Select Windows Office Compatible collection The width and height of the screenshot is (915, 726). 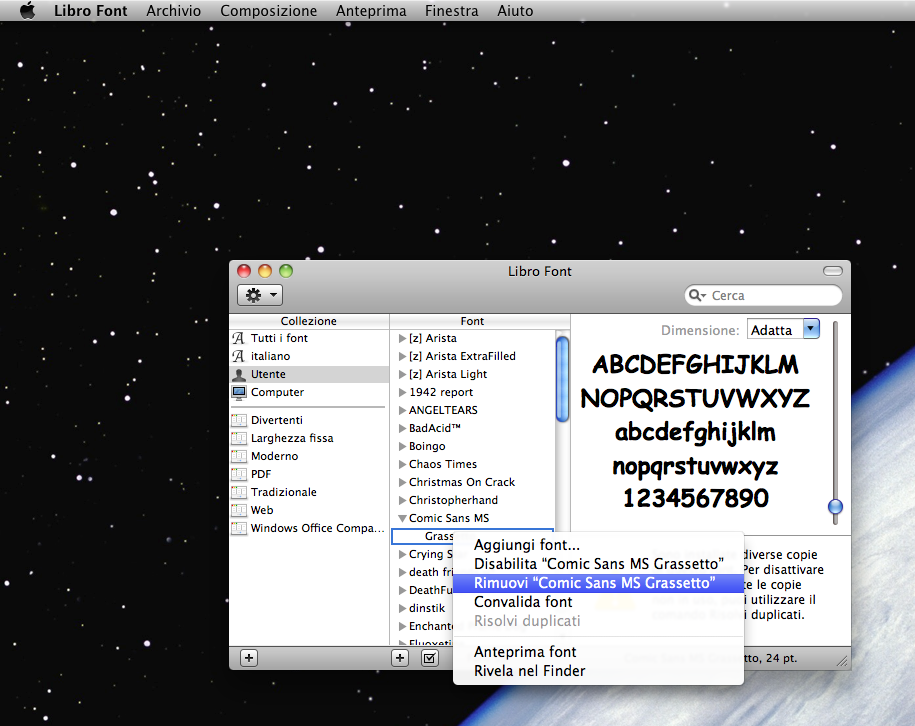pos(309,528)
